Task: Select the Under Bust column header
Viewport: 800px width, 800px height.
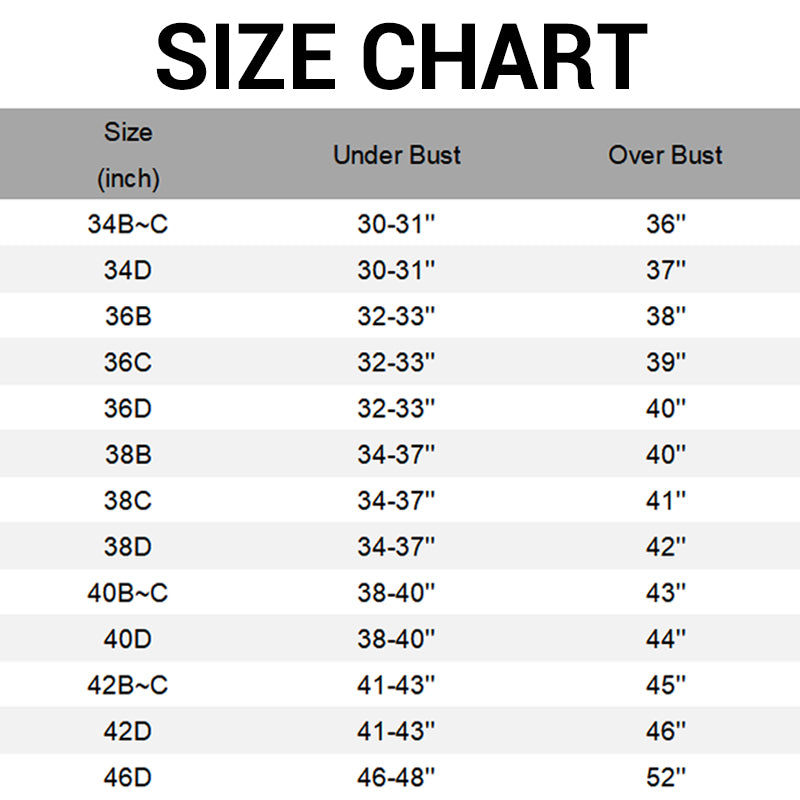Action: 397,155
